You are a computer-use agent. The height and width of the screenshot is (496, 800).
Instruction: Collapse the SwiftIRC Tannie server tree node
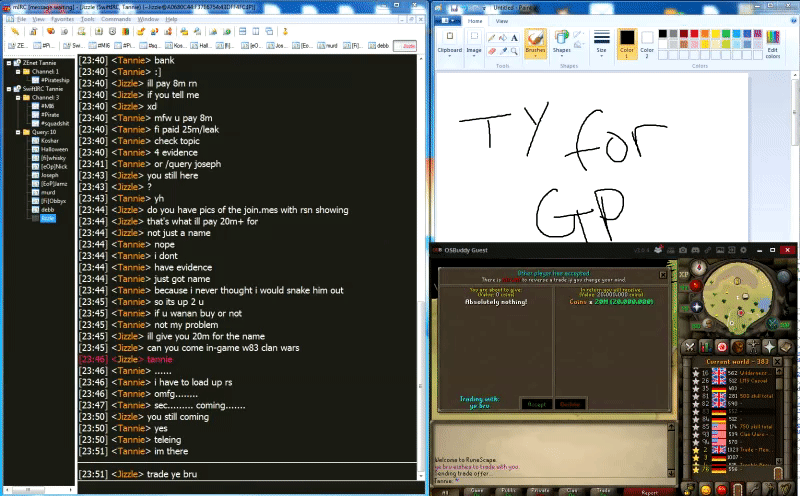[9, 89]
